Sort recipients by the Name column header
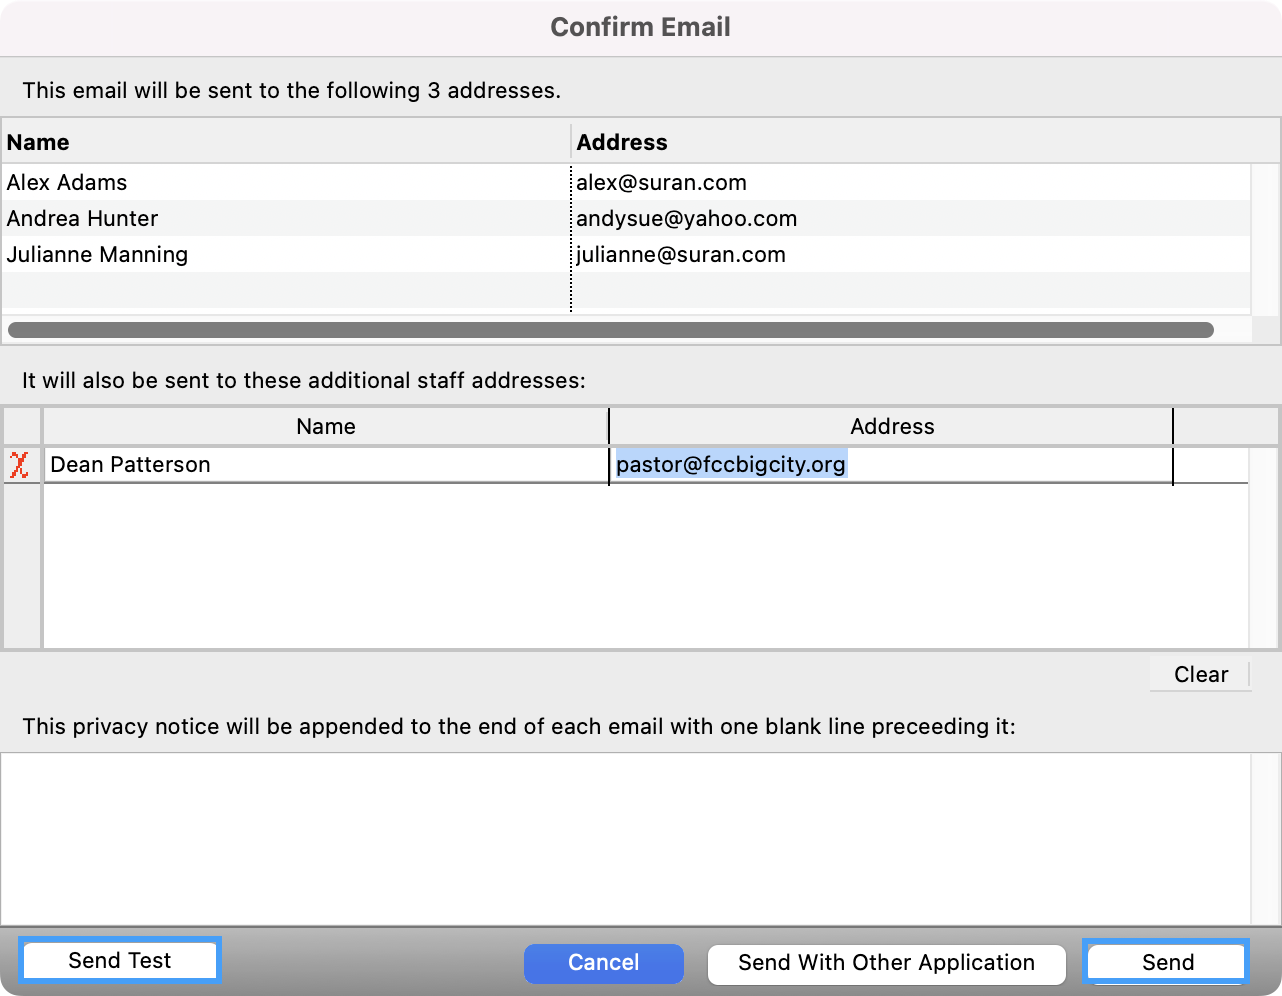Viewport: 1282px width, 996px height. click(285, 142)
